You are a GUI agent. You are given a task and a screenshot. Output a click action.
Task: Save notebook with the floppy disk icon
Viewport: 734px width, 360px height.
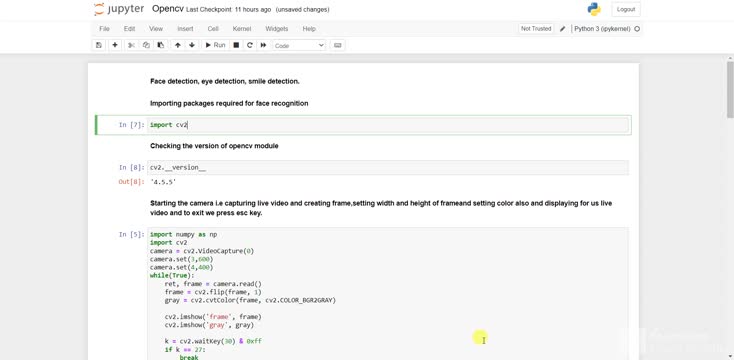pos(98,45)
